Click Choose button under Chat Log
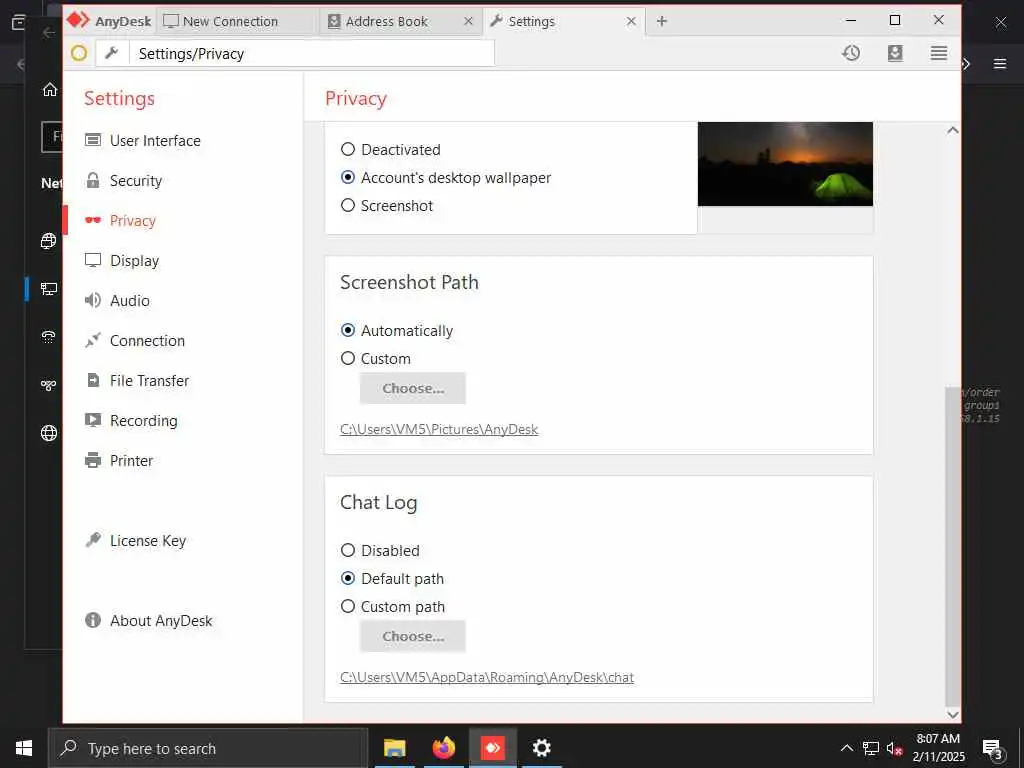 pyautogui.click(x=413, y=636)
